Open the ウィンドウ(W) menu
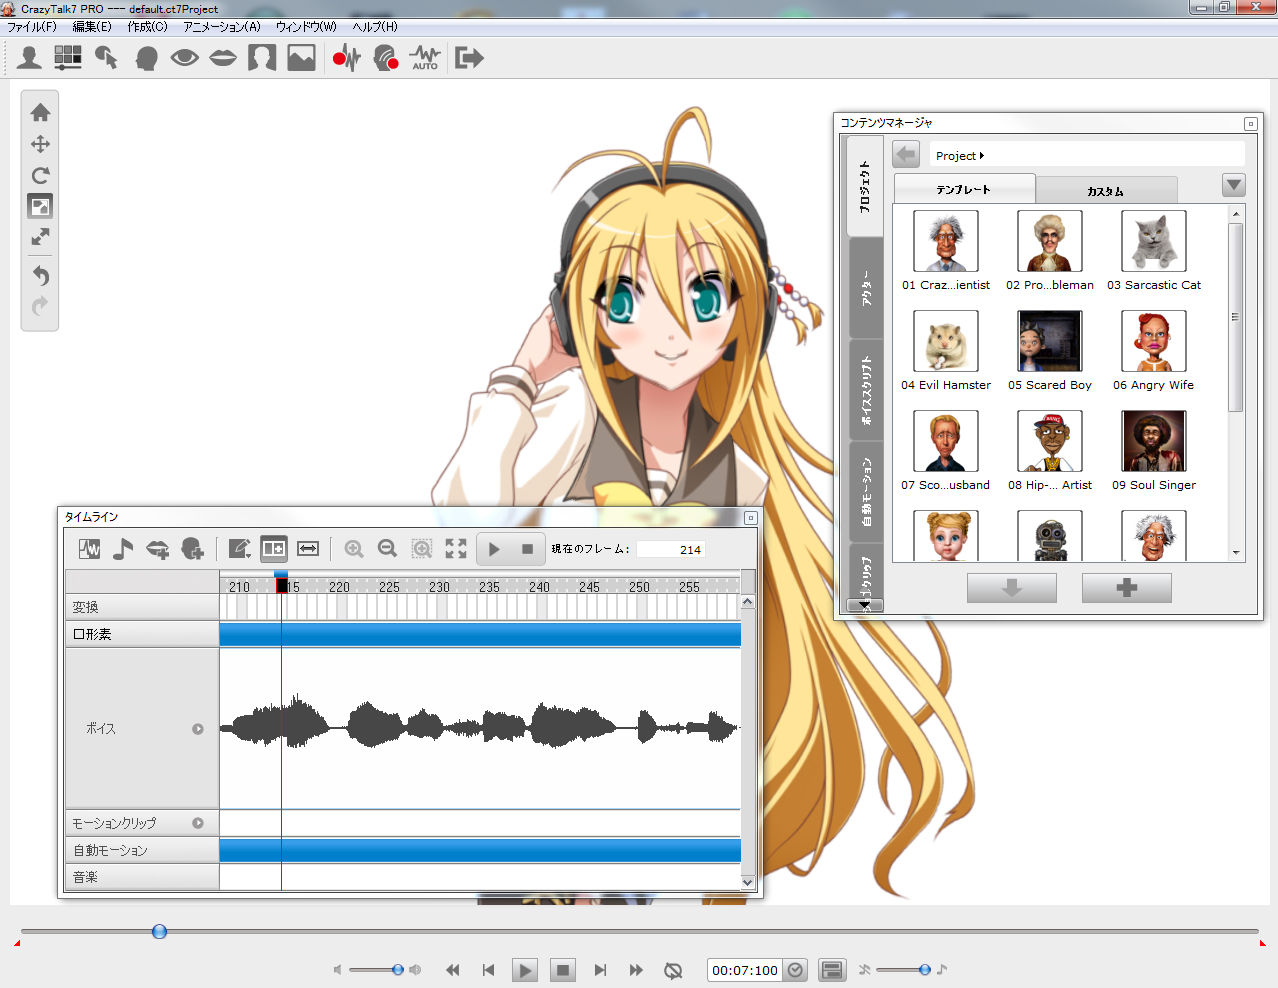 coord(306,27)
